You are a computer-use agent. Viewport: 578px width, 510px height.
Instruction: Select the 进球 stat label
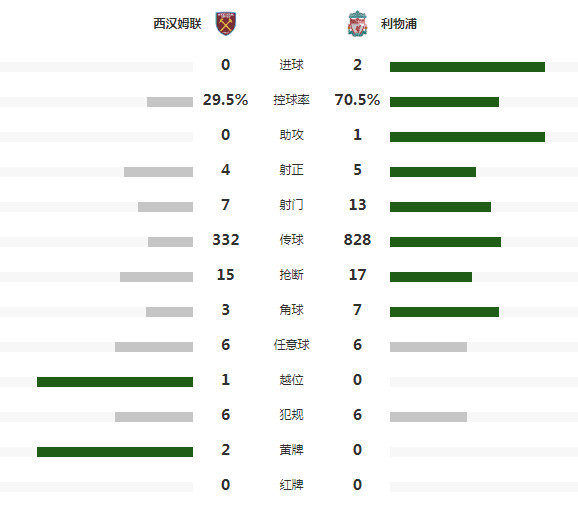291,65
